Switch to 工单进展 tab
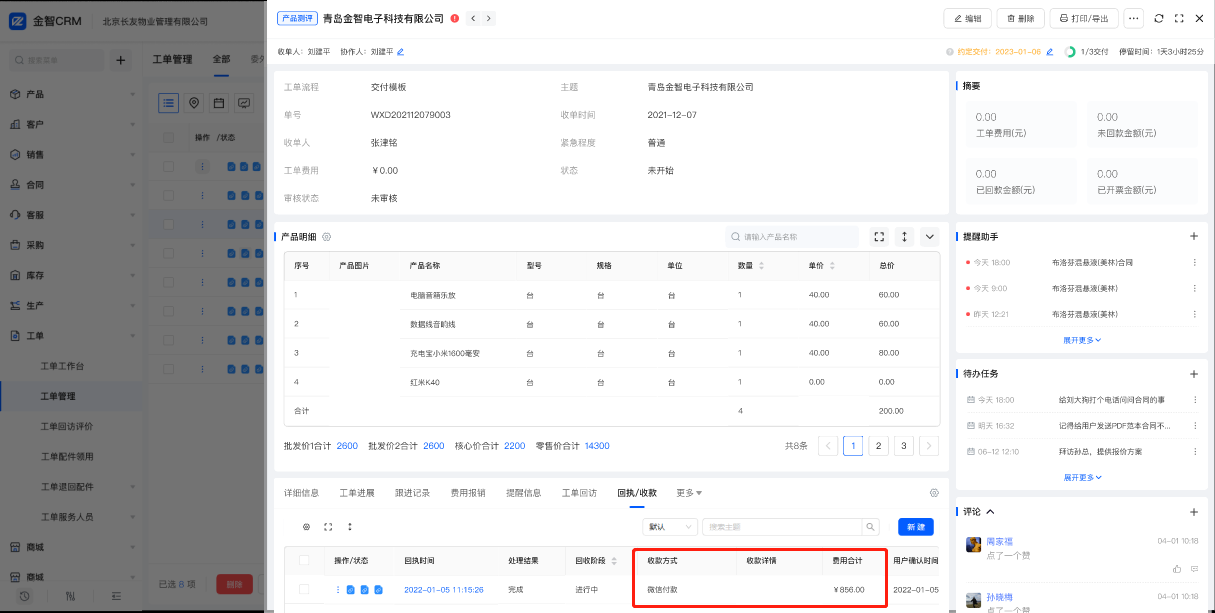The image size is (1215, 613). 357,493
